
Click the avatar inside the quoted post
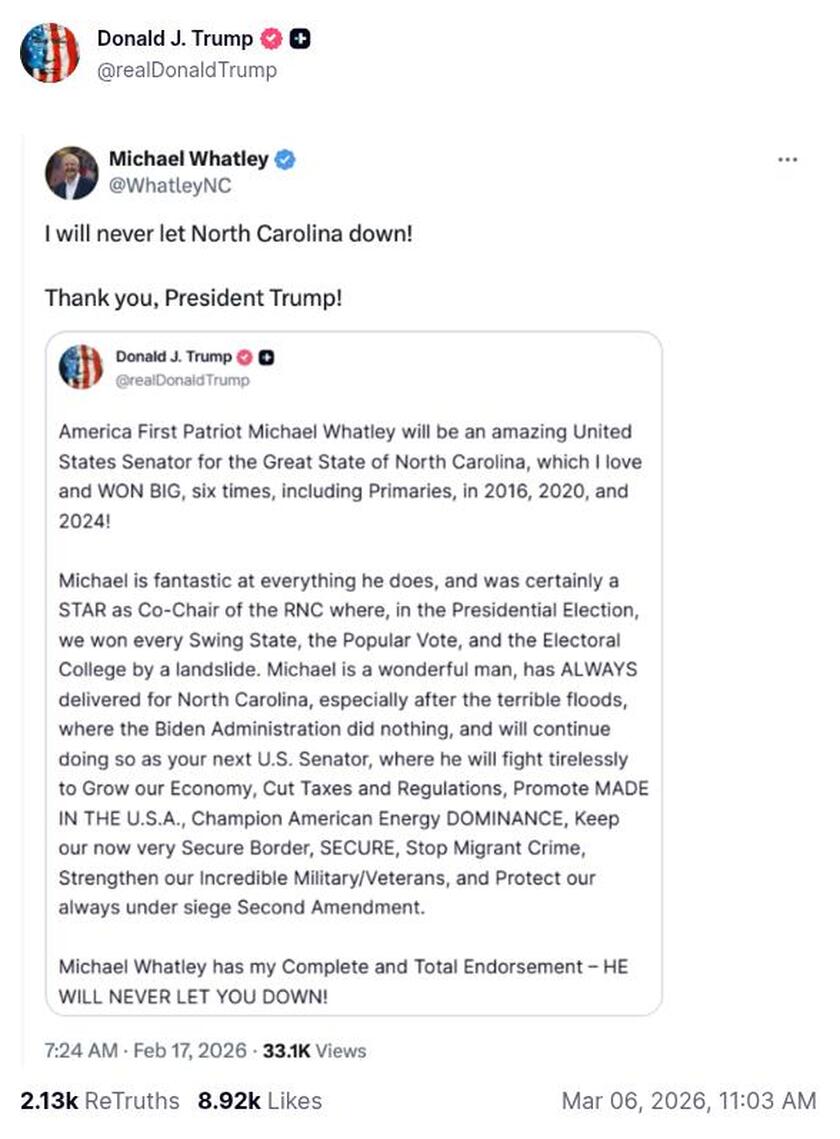81,367
